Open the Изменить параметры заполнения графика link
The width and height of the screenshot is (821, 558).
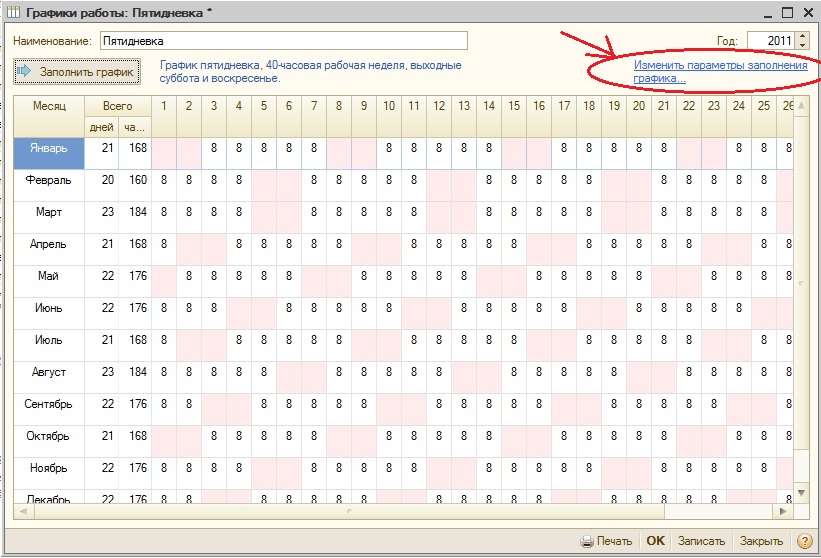click(x=720, y=72)
